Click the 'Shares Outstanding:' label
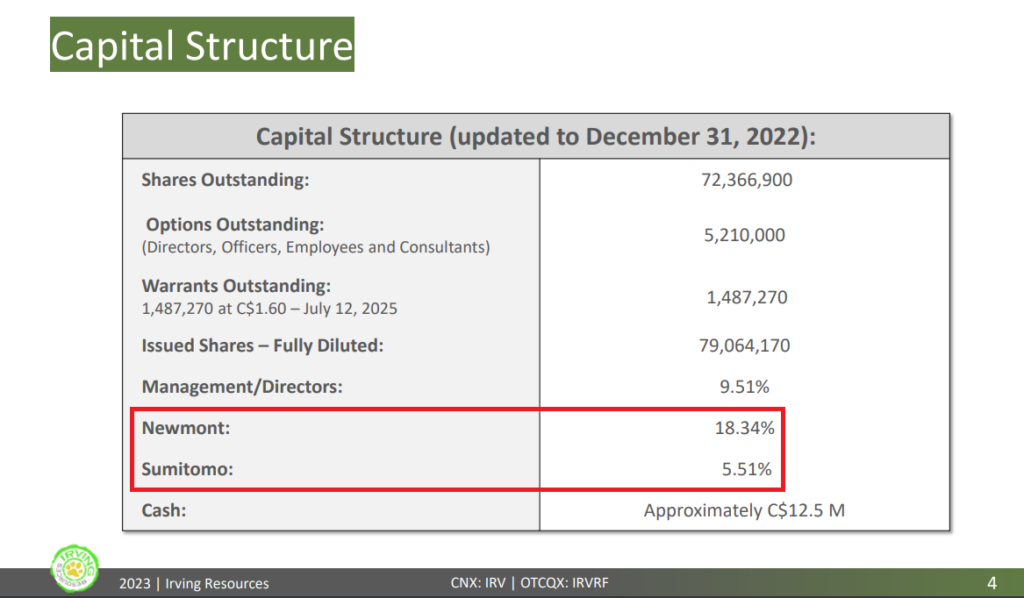1024x598 pixels. point(225,180)
